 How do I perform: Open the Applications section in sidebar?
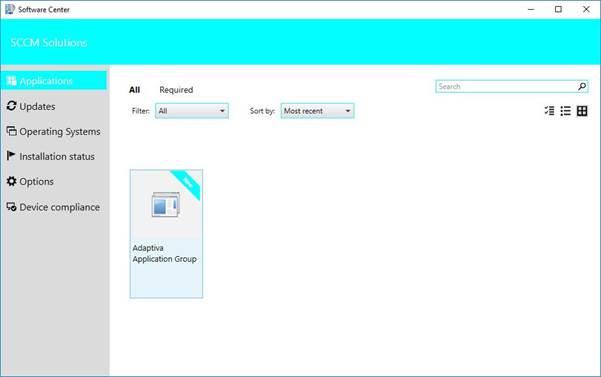[54, 80]
